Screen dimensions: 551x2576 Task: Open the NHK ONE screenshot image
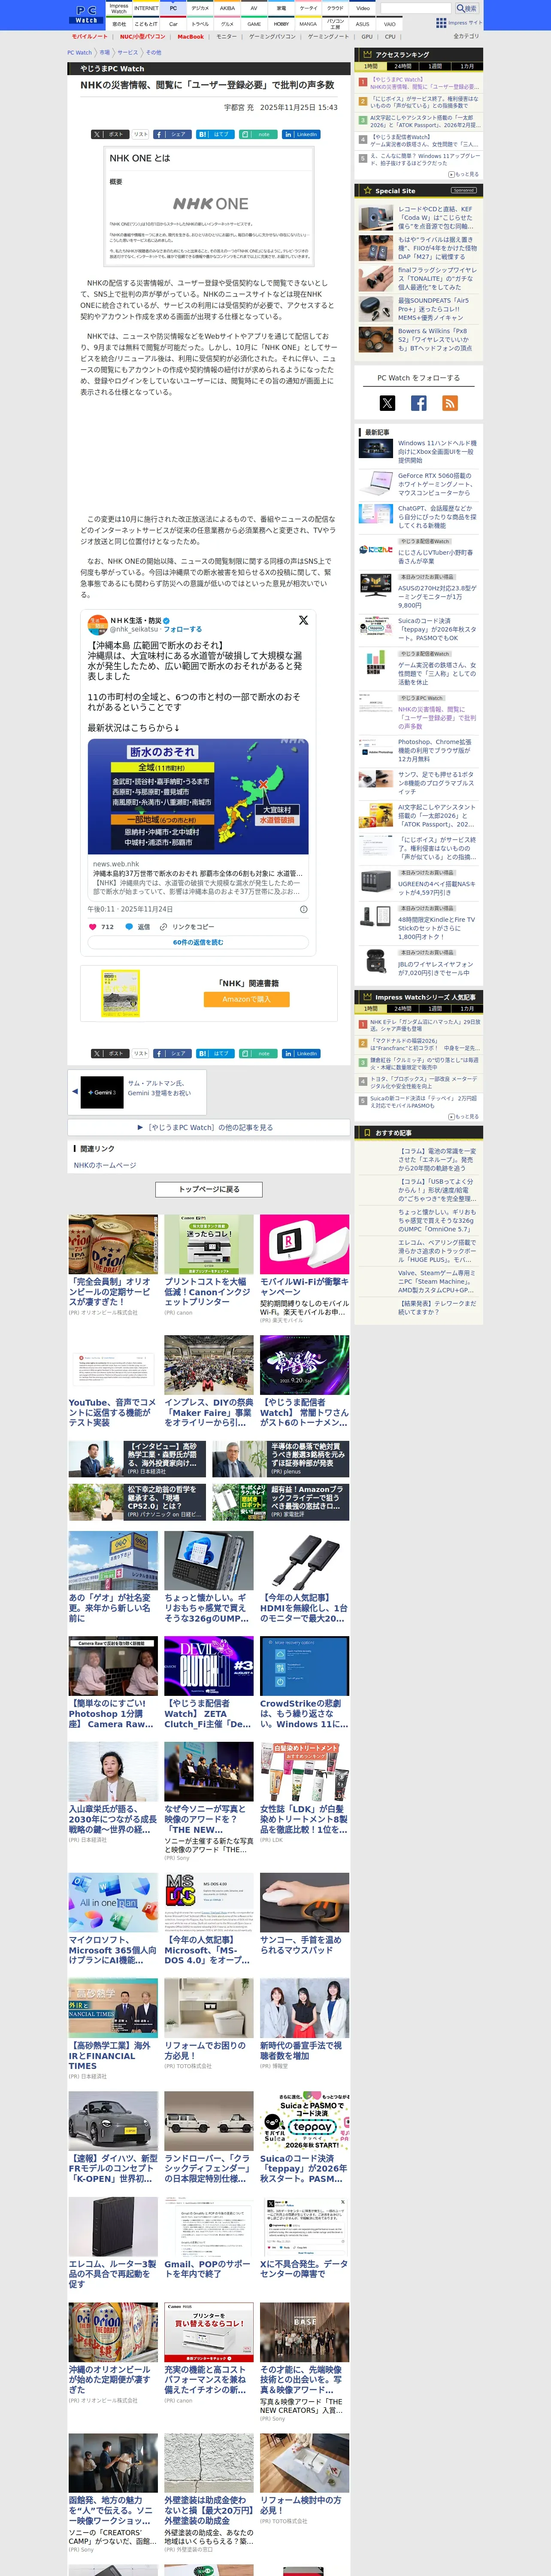(x=209, y=206)
